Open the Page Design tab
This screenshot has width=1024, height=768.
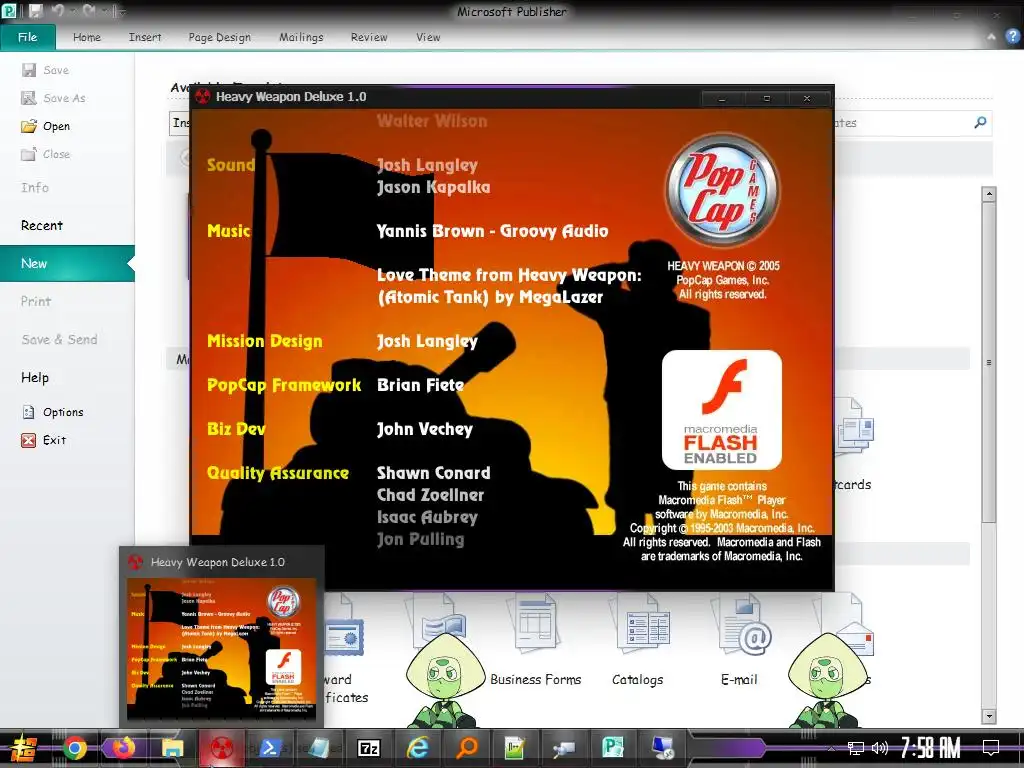tap(219, 37)
